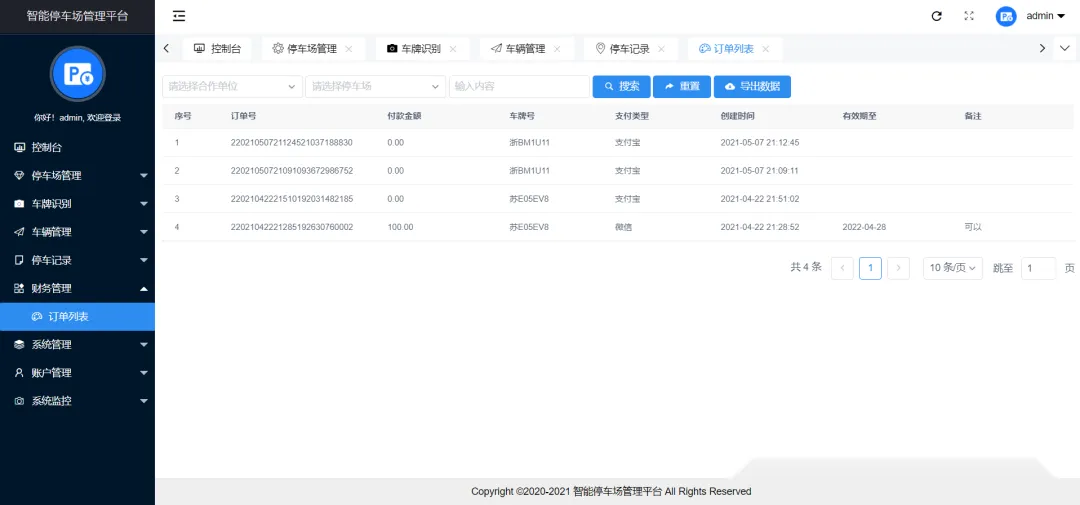Toggle sidebar collapse hamburger icon
Screen dimensions: 1080x505
click(179, 16)
